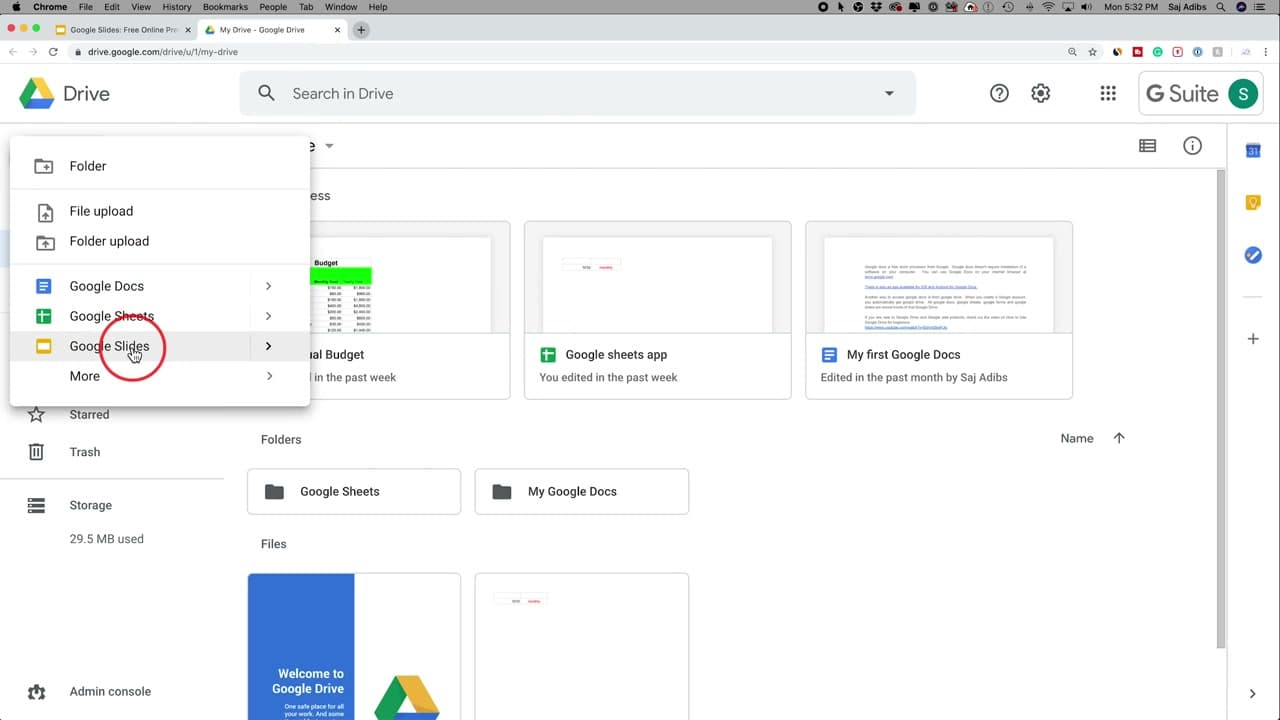Image resolution: width=1280 pixels, height=720 pixels.
Task: Click the main vertical scrollbar
Action: tap(1221, 410)
